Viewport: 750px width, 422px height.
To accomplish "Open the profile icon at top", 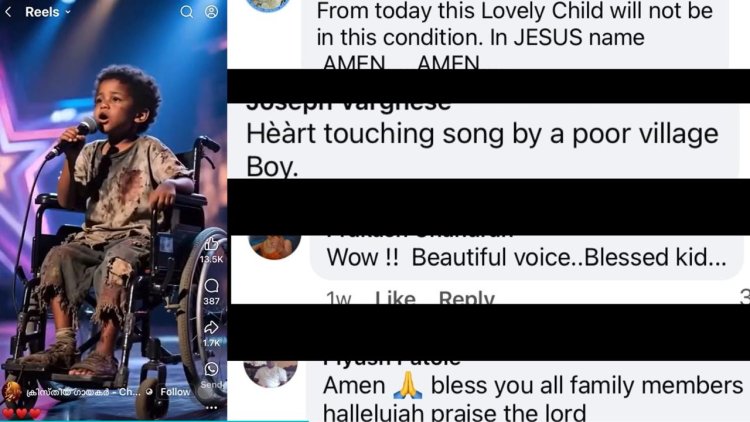I will pos(211,11).
